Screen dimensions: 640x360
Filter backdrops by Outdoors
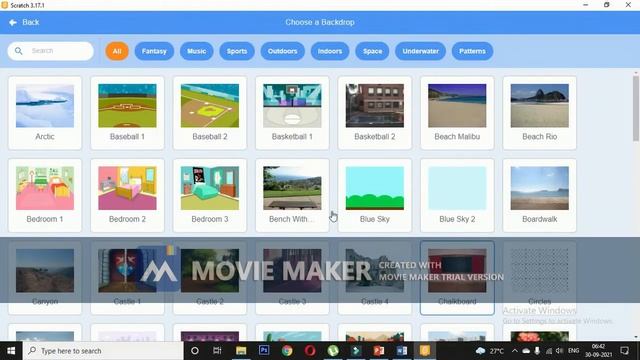pos(282,51)
